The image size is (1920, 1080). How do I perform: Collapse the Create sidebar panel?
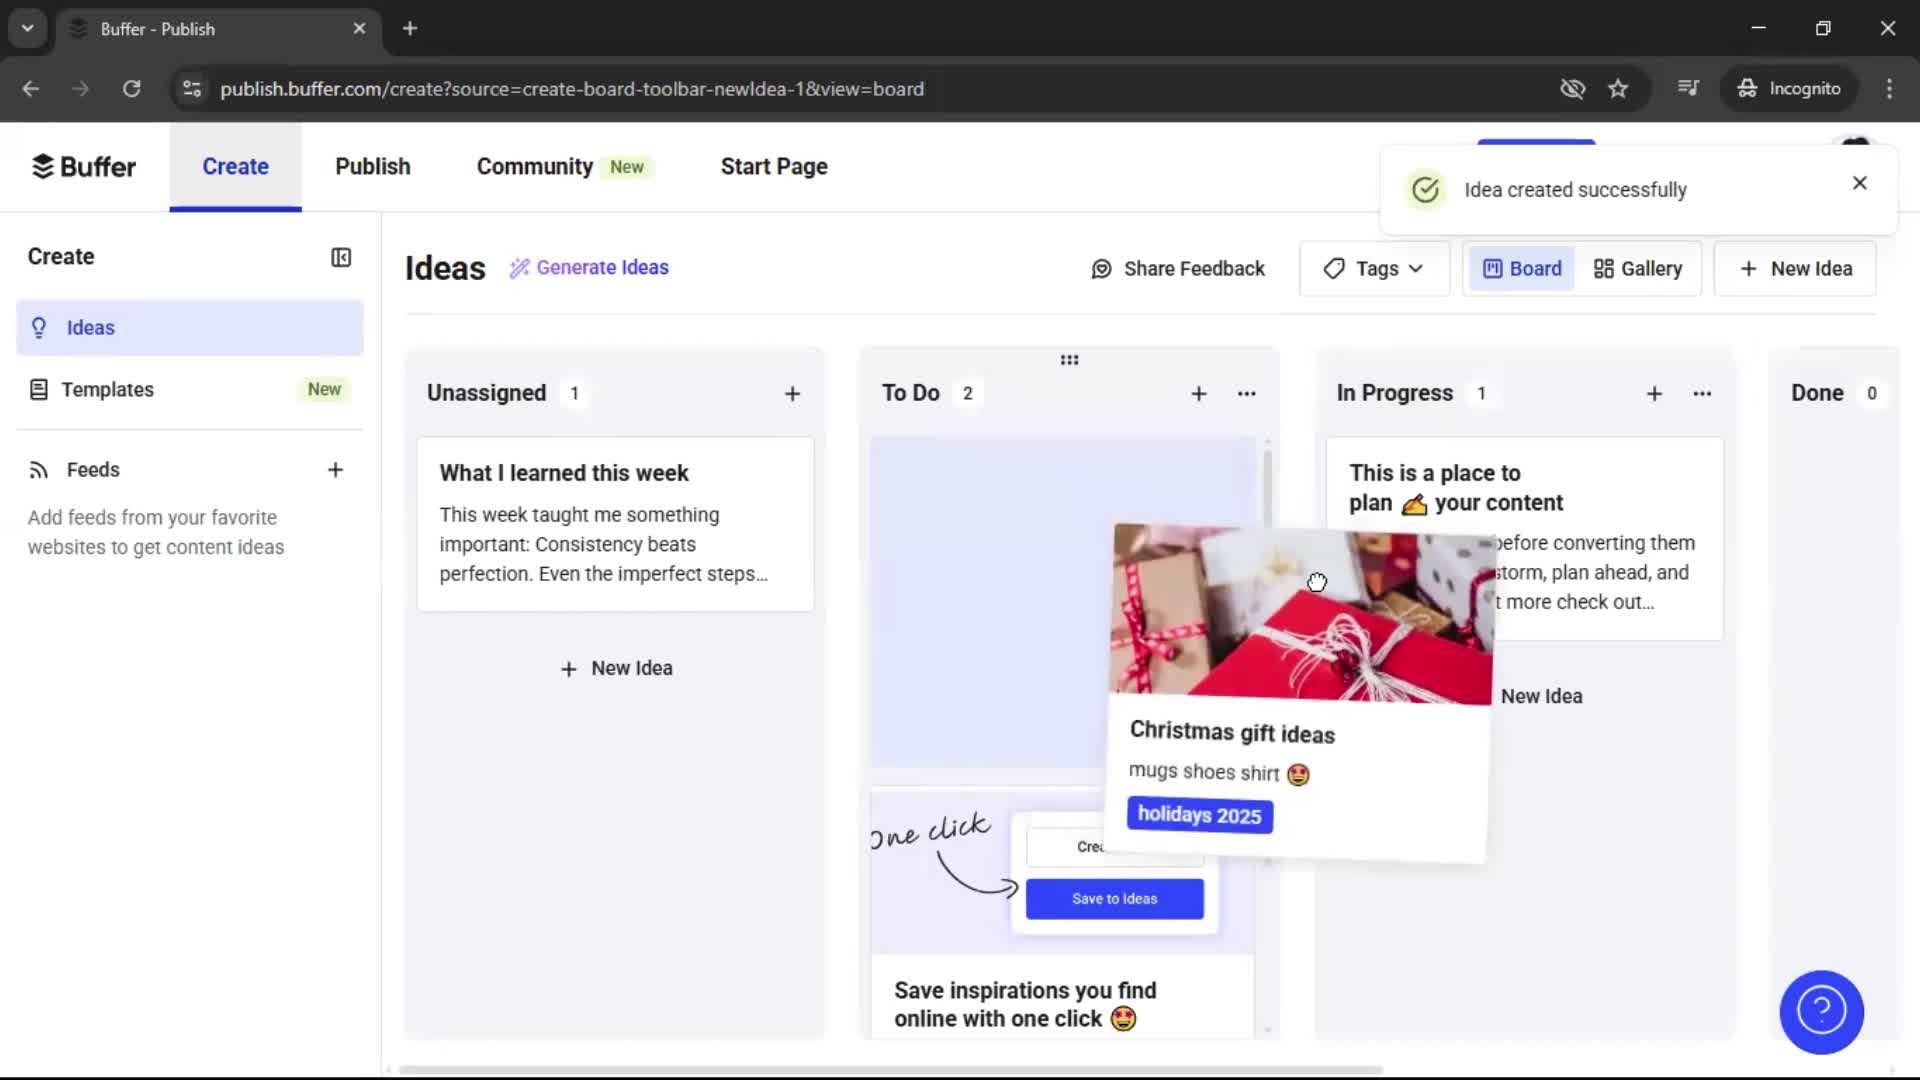click(340, 257)
